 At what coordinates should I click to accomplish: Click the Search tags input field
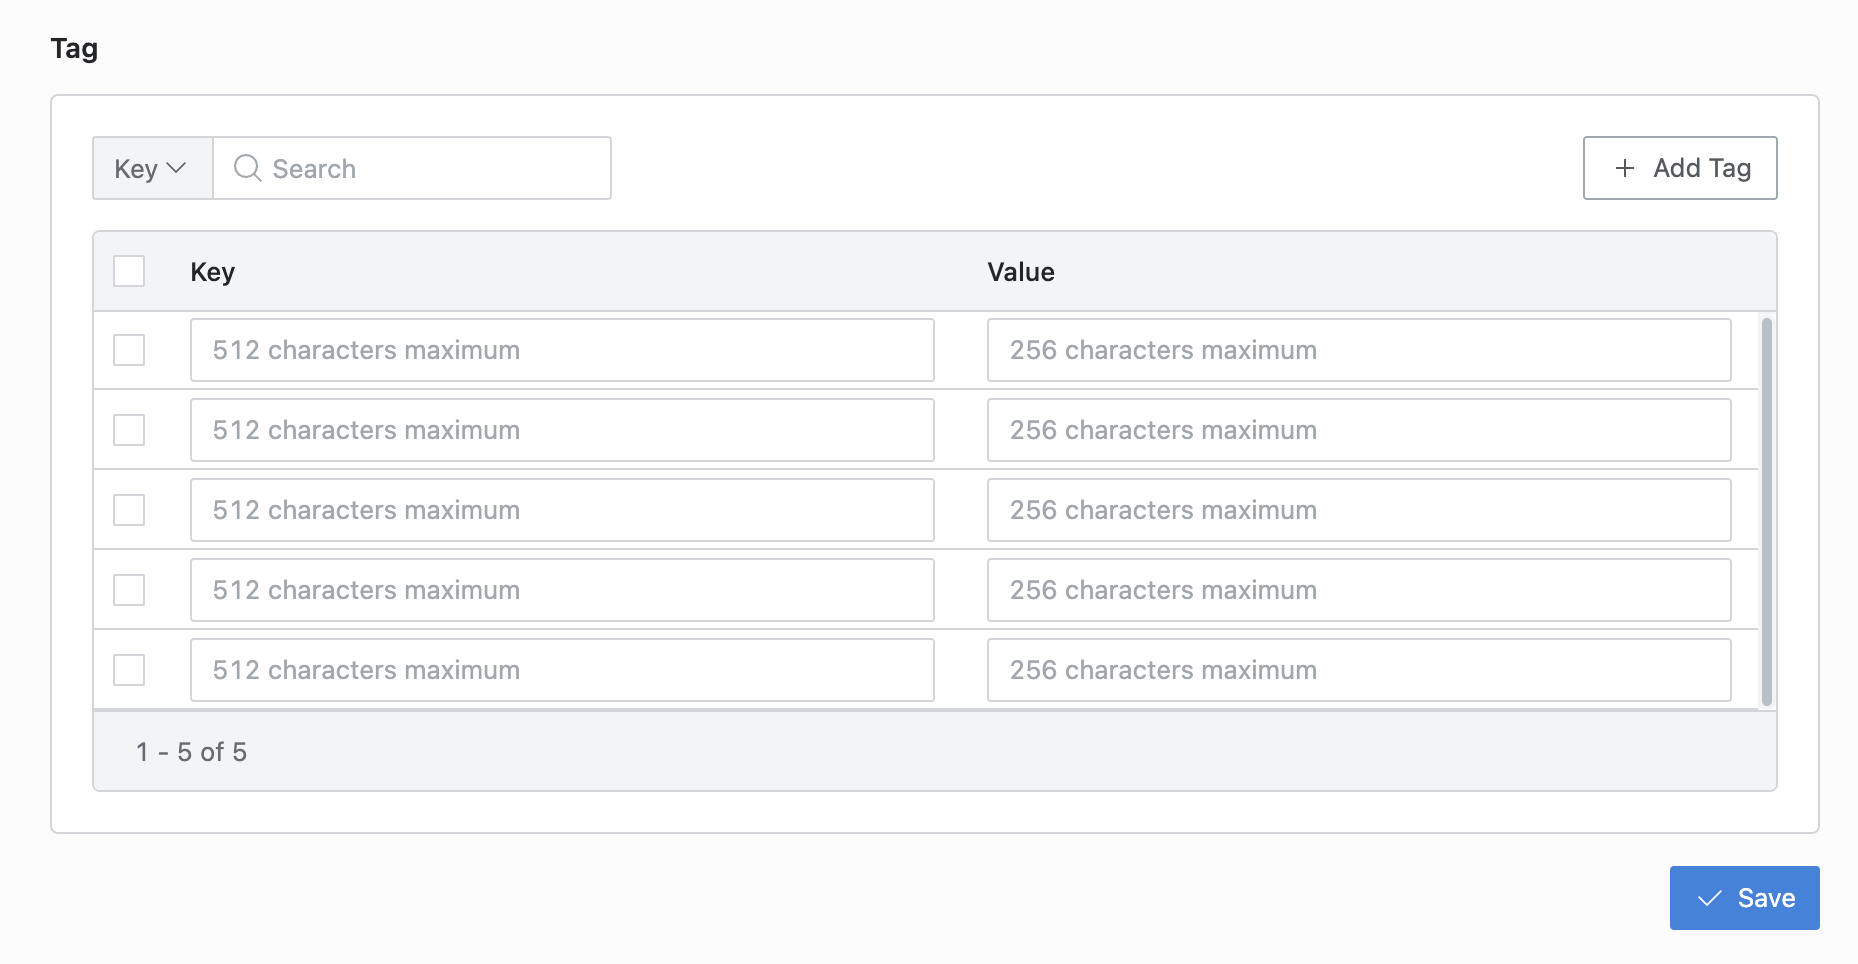coord(412,168)
